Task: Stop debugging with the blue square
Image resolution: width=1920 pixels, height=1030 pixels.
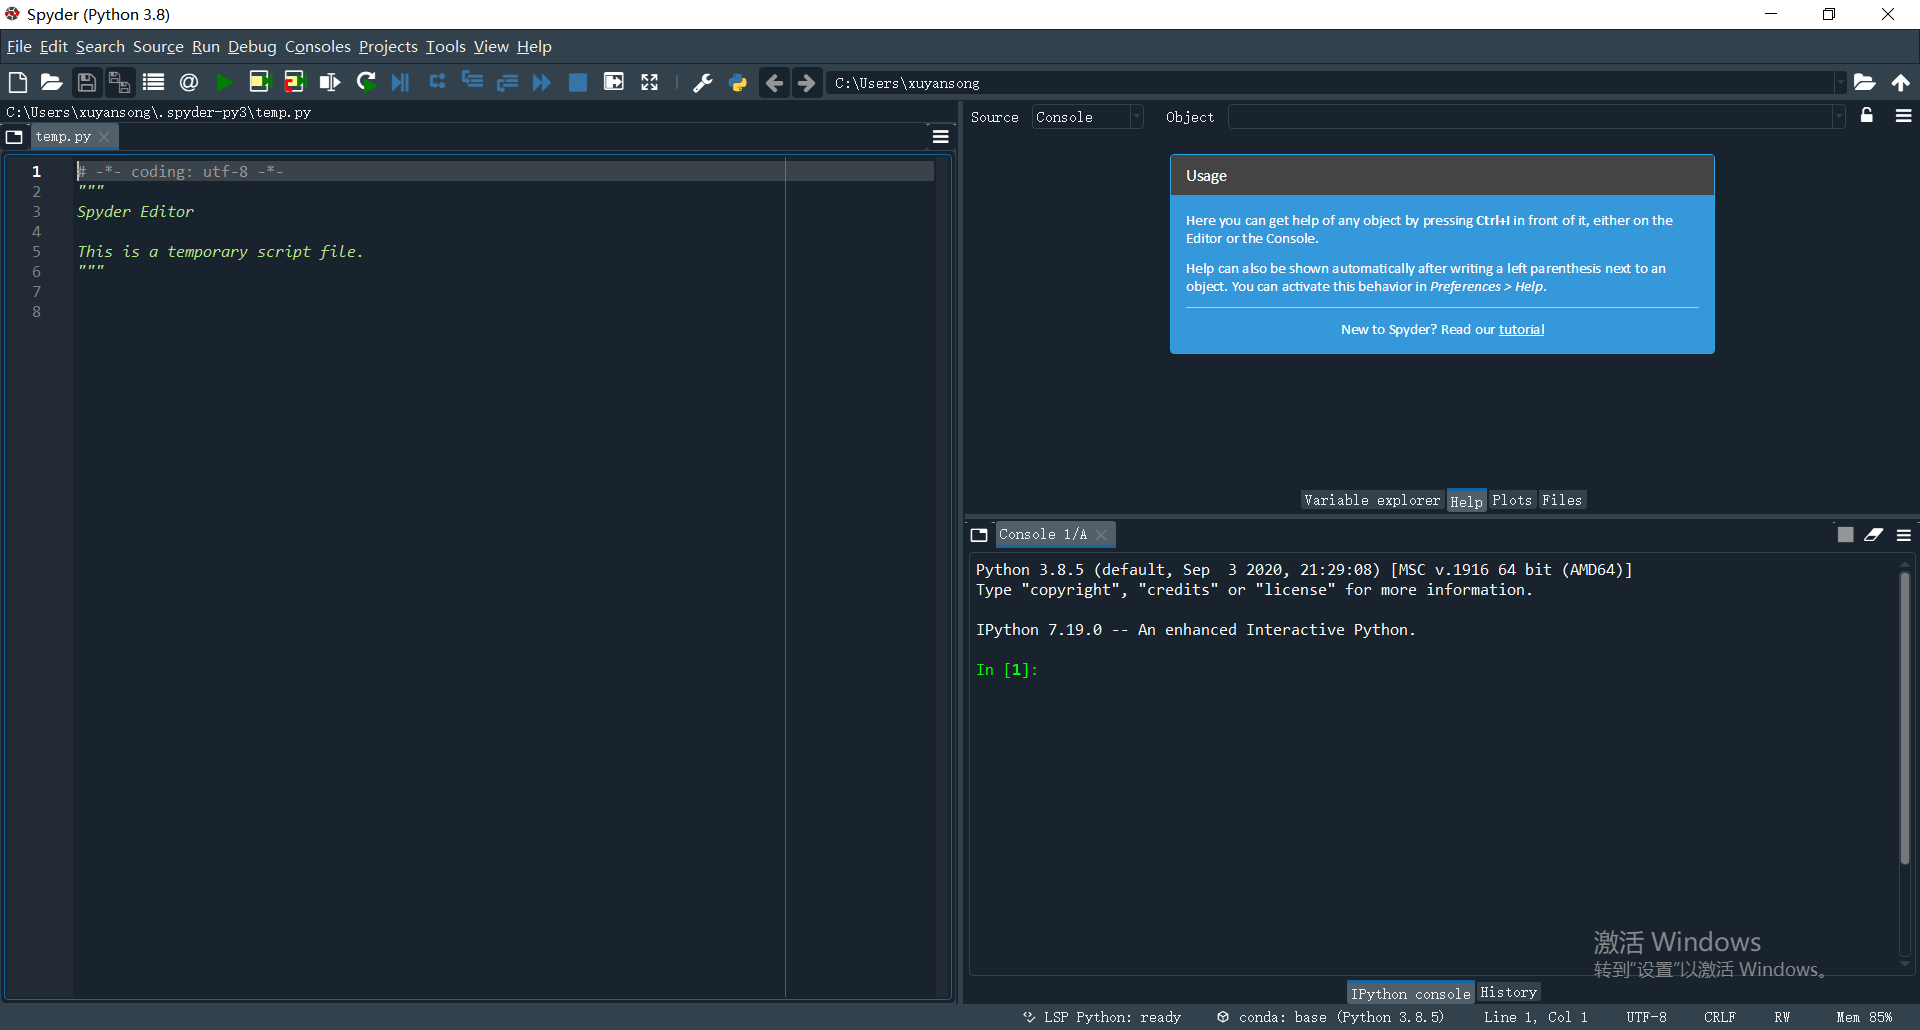Action: click(578, 82)
